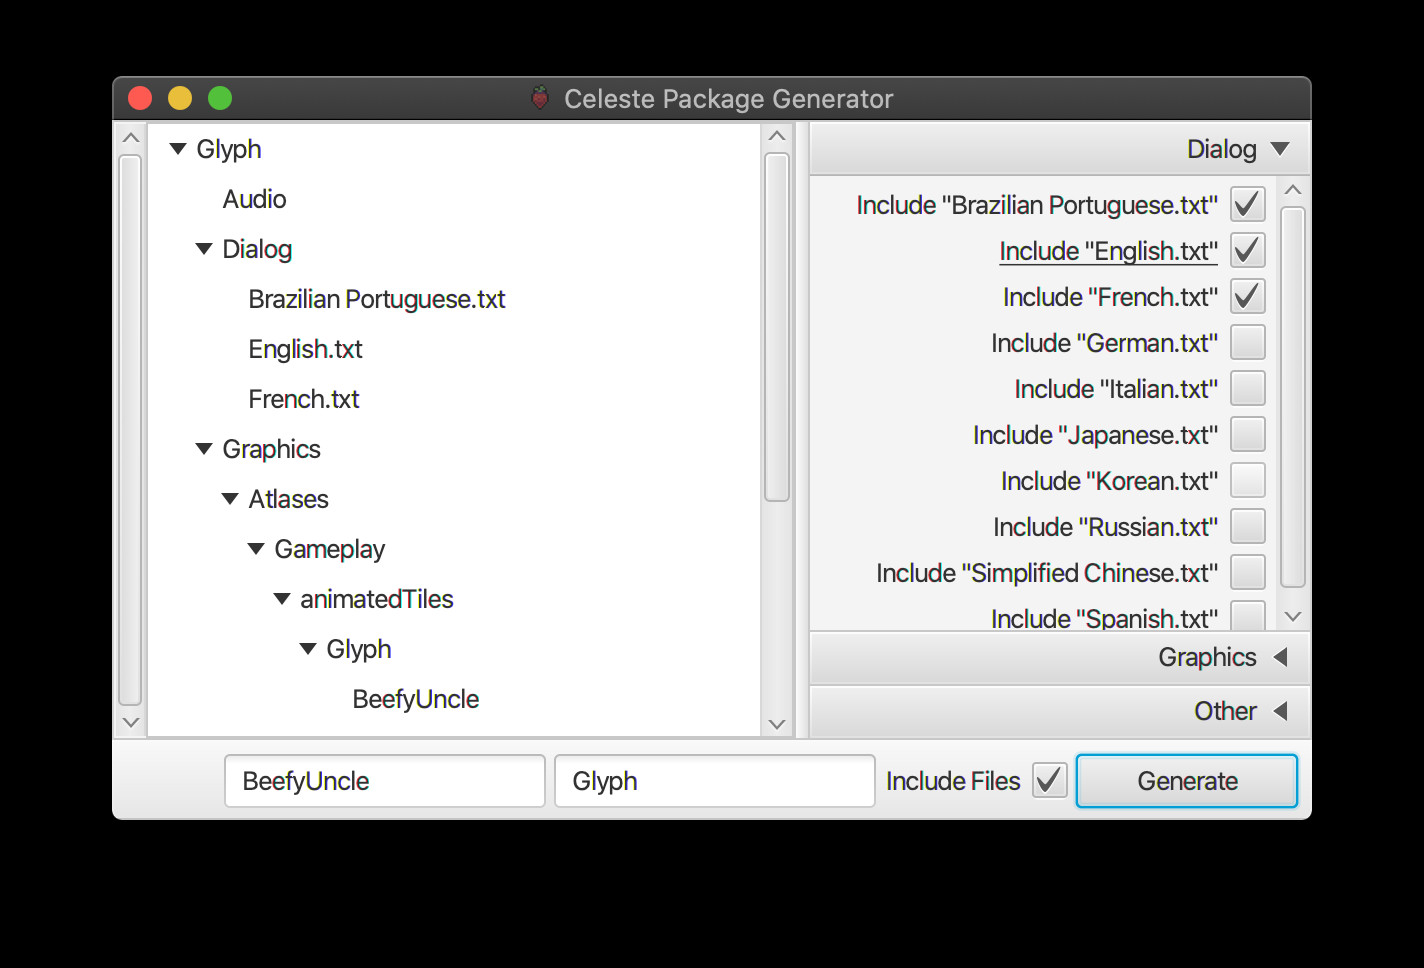Image resolution: width=1424 pixels, height=968 pixels.
Task: Collapse the animatedTiles node
Action: [x=282, y=598]
